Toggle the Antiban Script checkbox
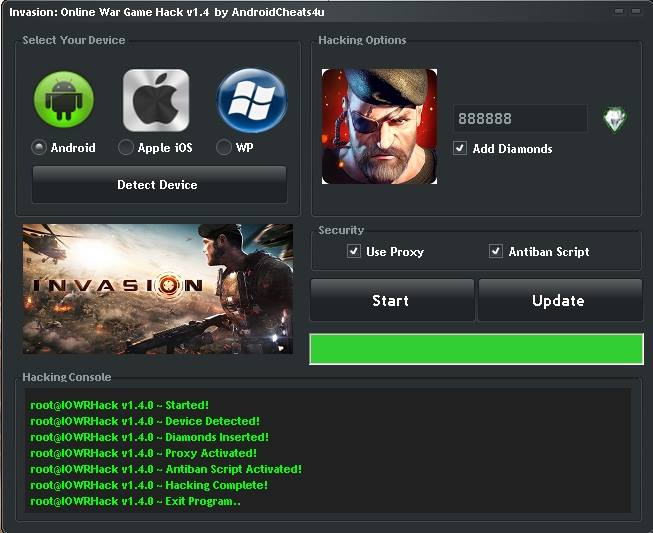The height and width of the screenshot is (533, 653). coord(496,251)
